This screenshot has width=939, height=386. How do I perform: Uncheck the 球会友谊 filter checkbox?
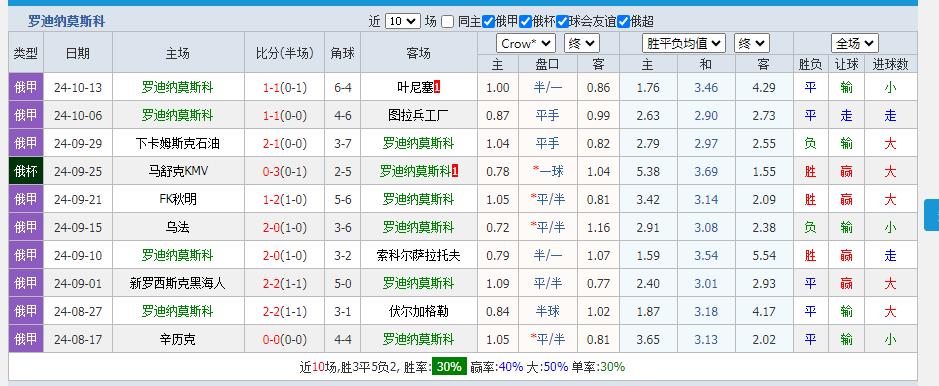point(562,22)
